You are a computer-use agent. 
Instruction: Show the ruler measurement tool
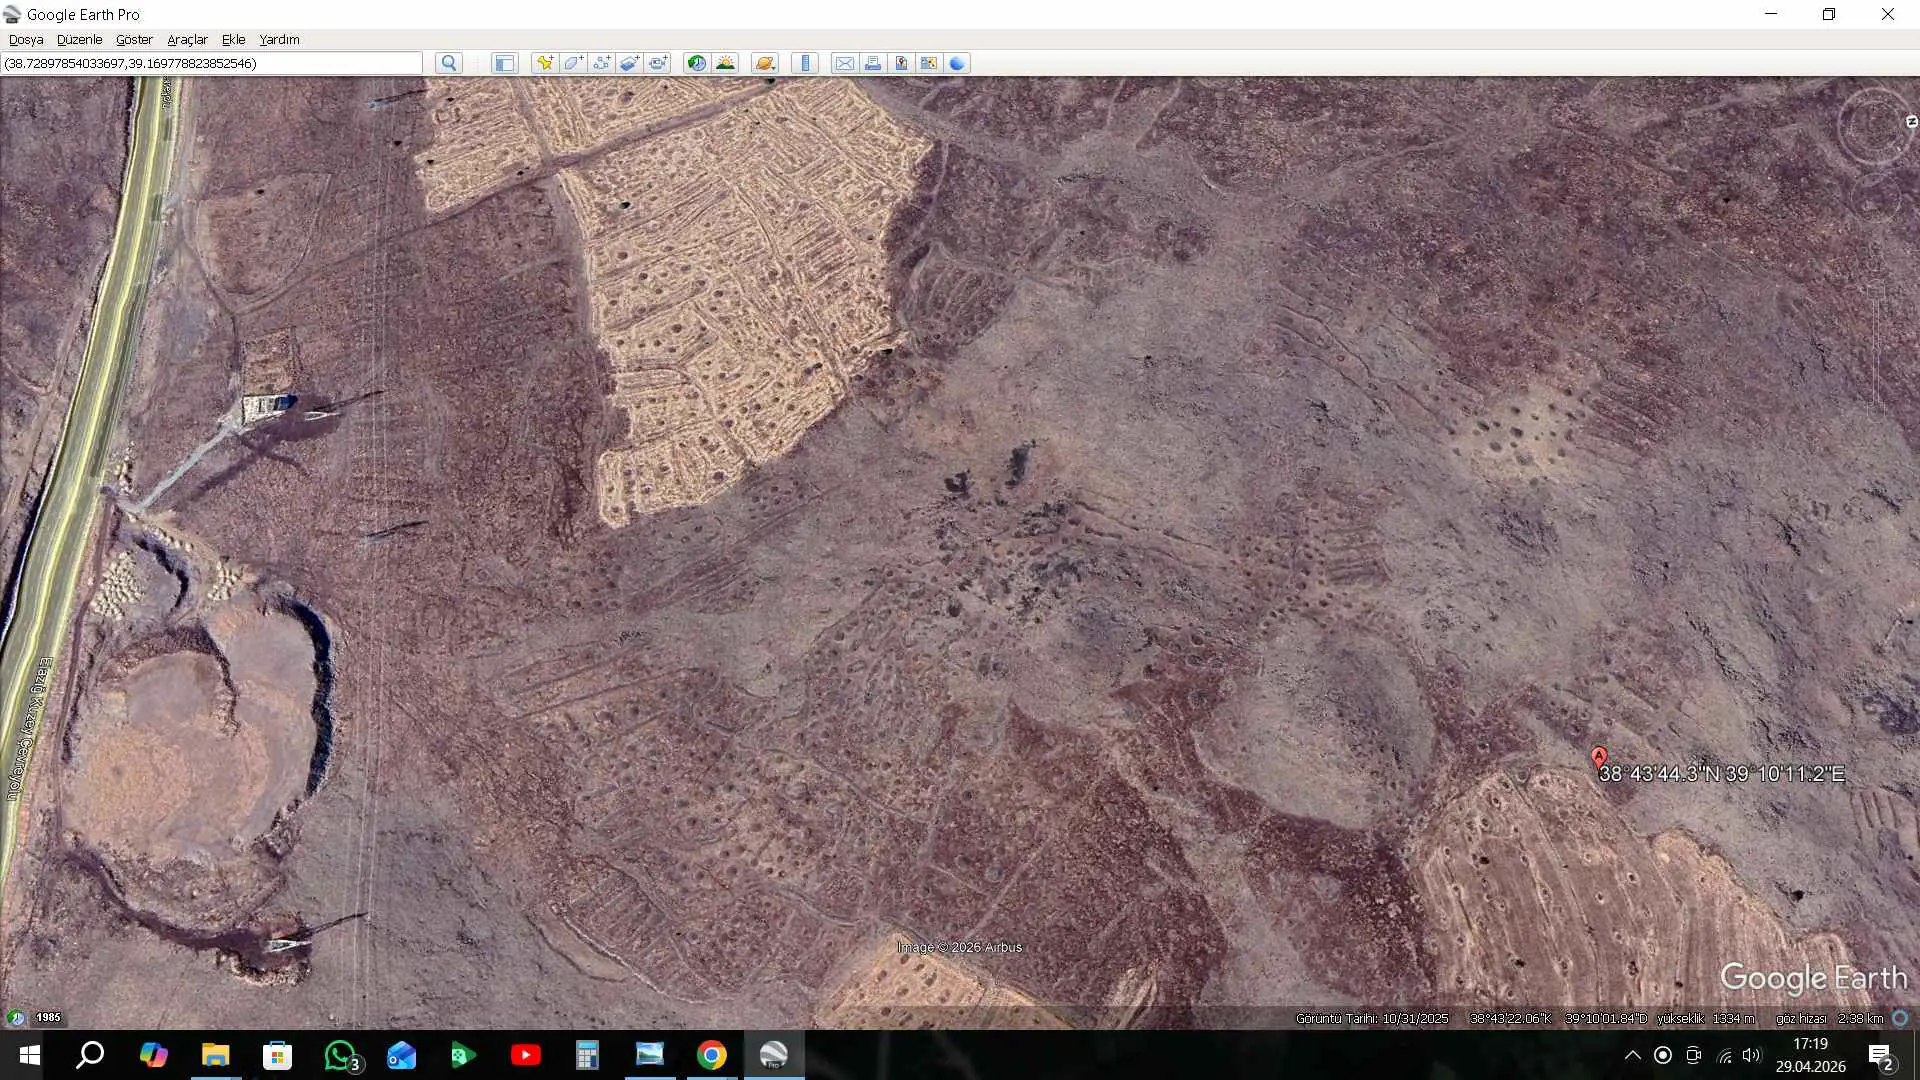pyautogui.click(x=805, y=63)
